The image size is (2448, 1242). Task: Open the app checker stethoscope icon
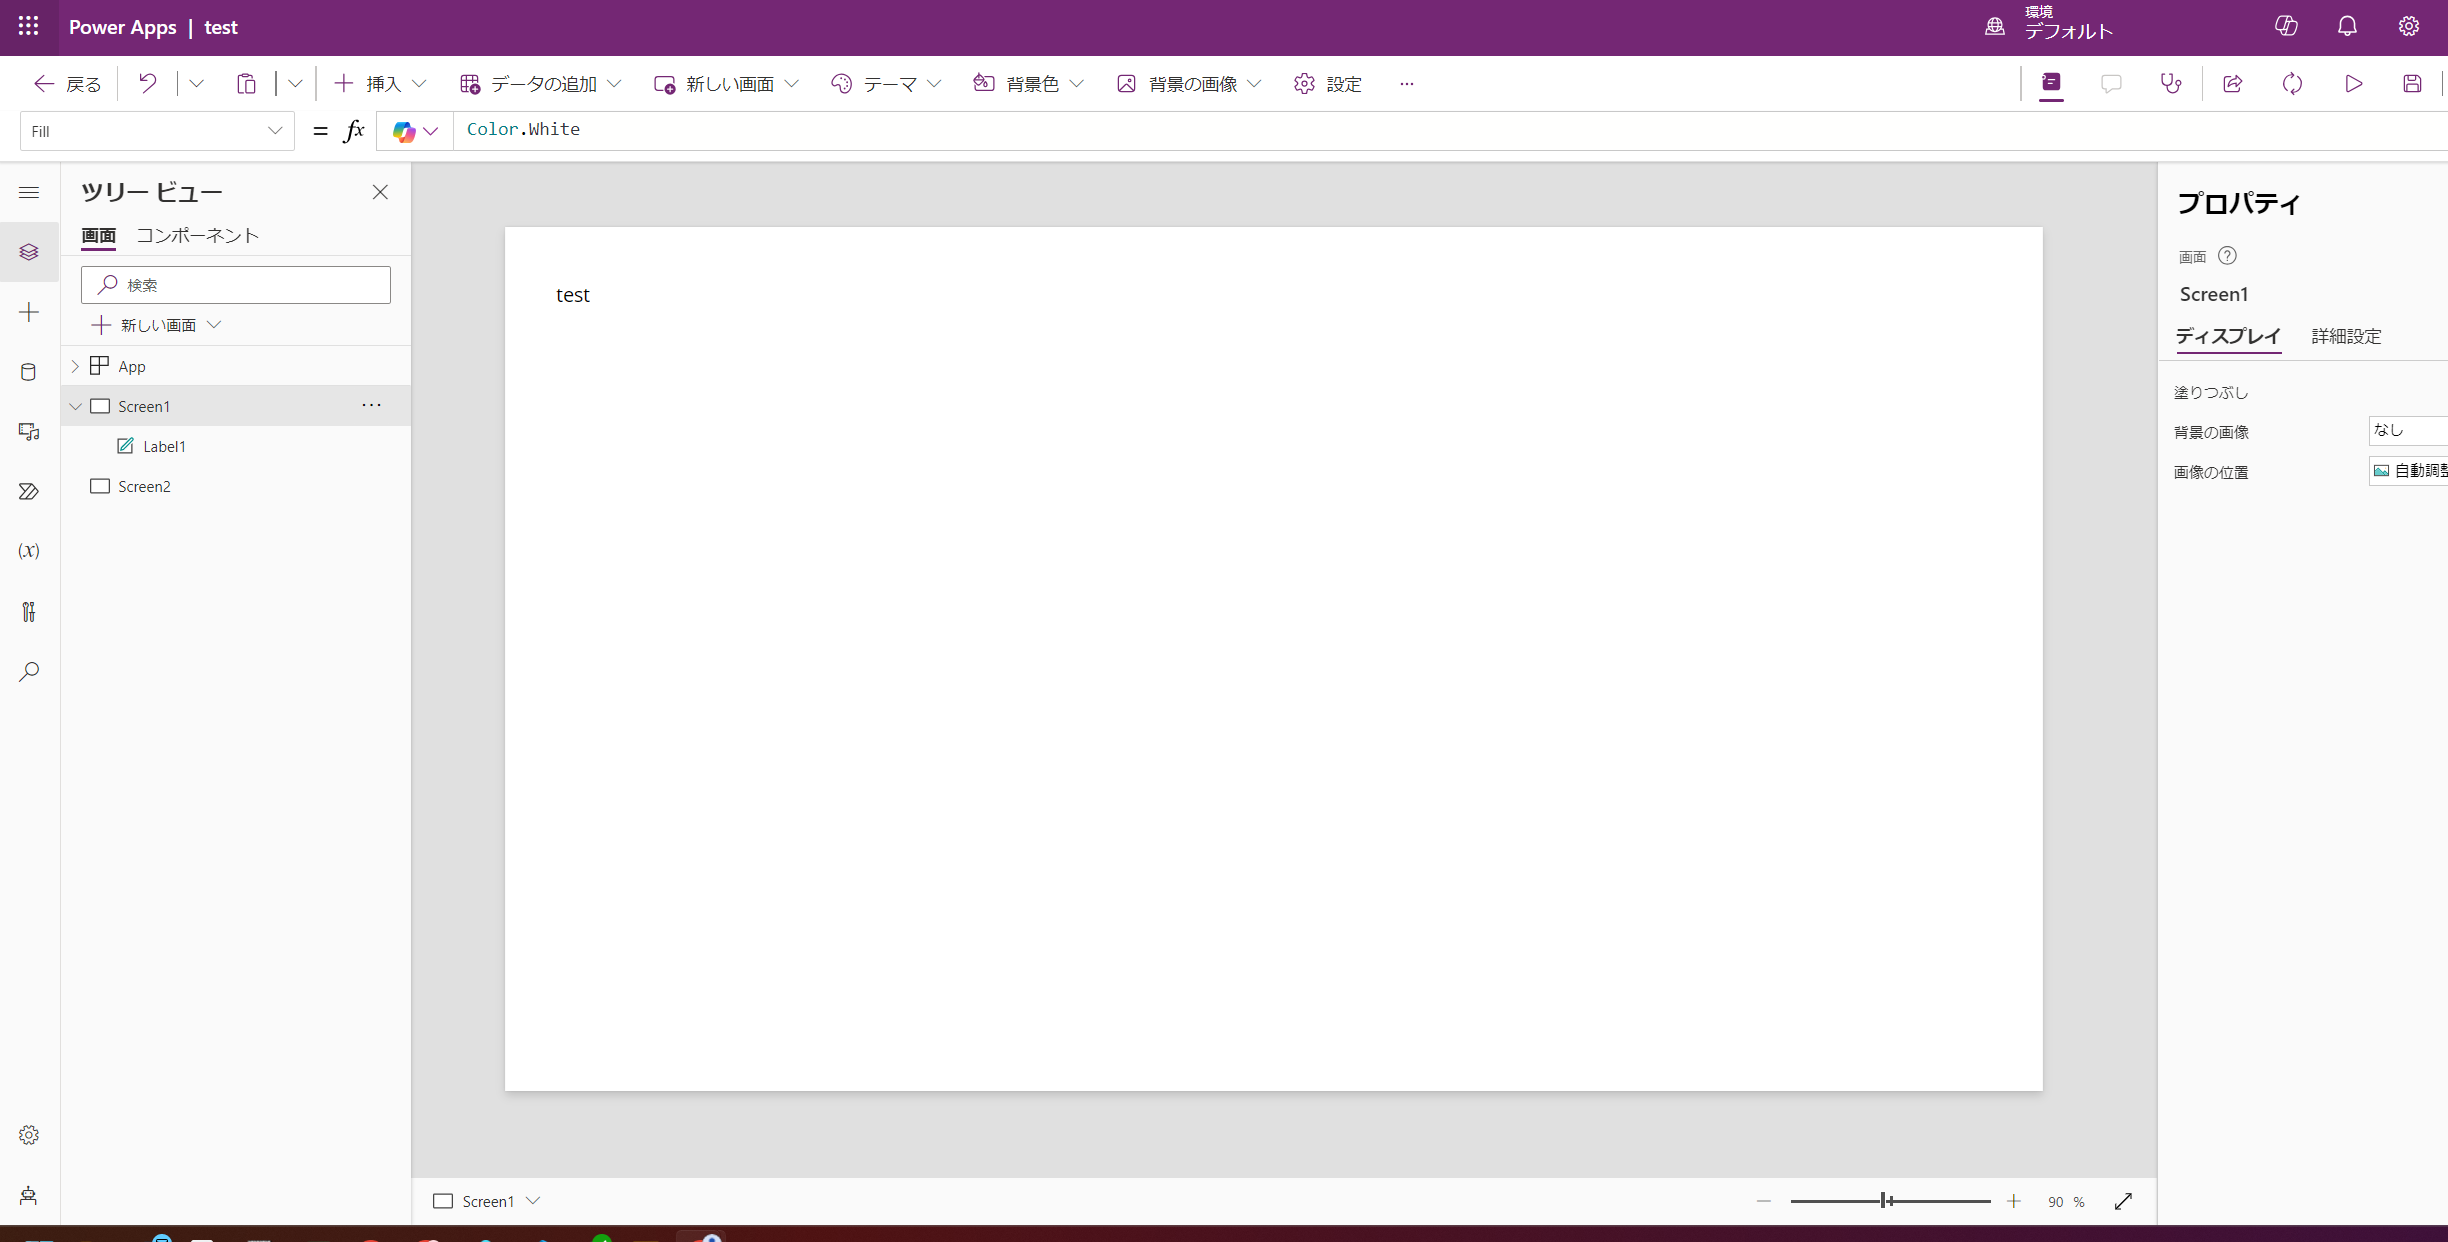[x=2171, y=84]
